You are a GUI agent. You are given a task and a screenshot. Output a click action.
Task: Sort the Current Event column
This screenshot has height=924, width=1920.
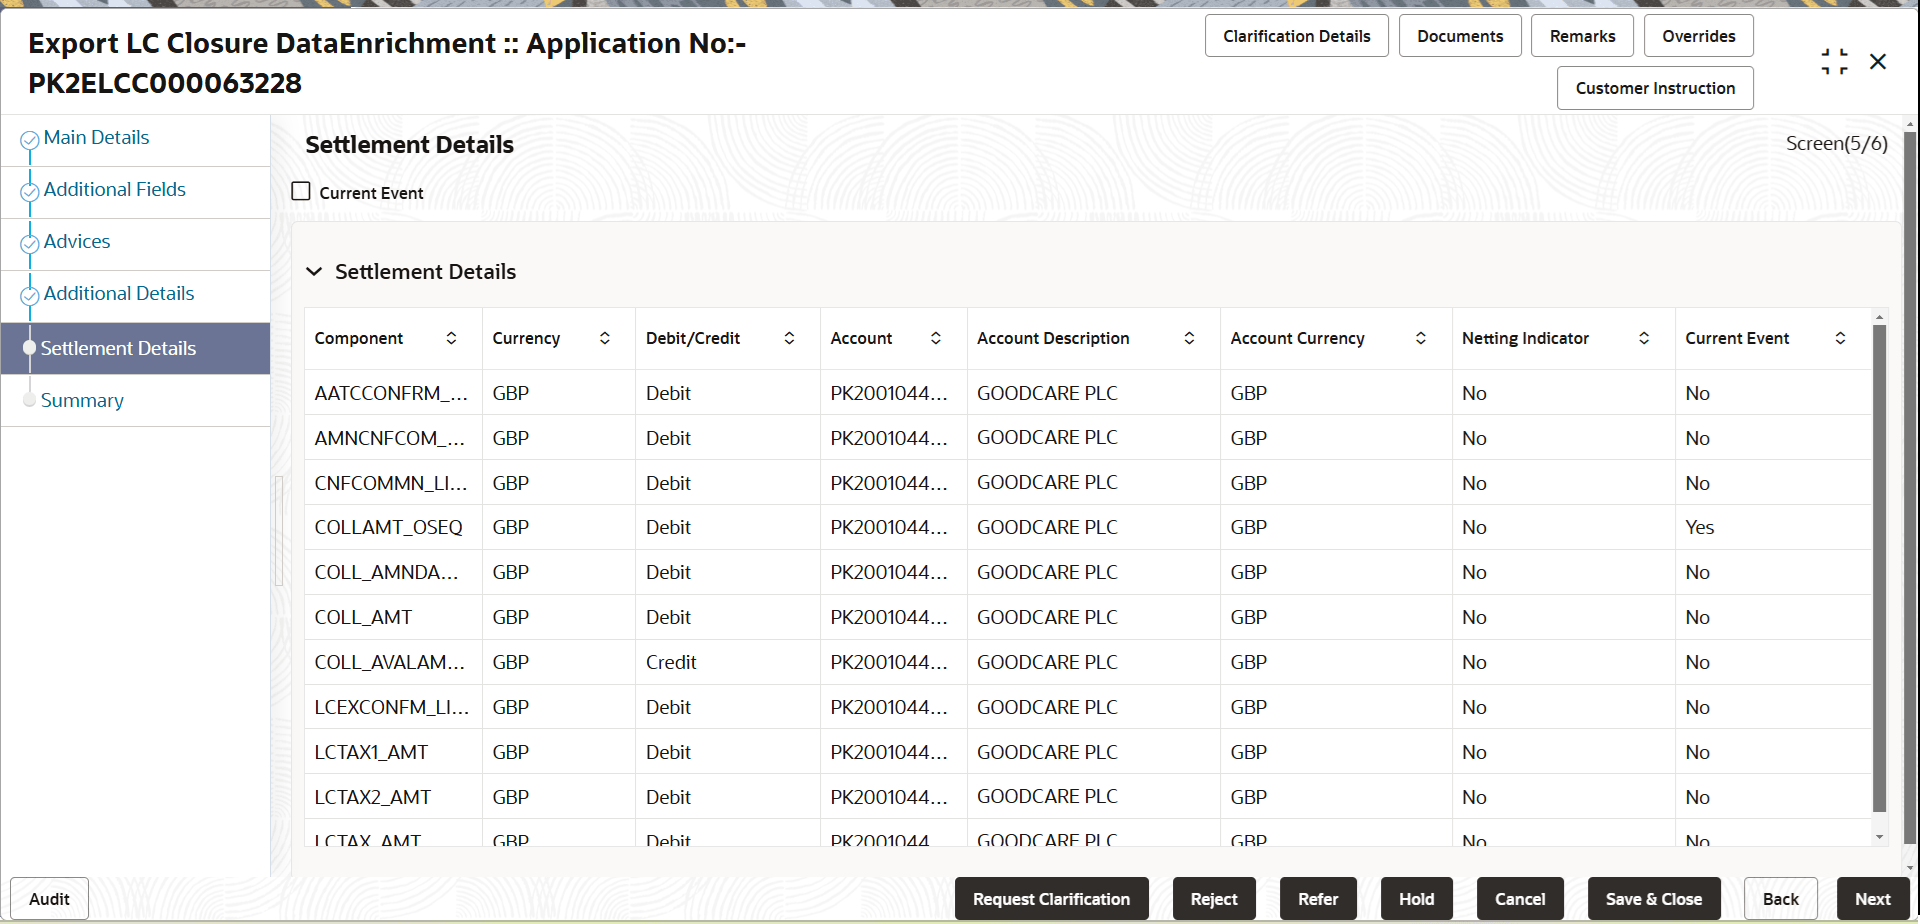pyautogui.click(x=1841, y=338)
